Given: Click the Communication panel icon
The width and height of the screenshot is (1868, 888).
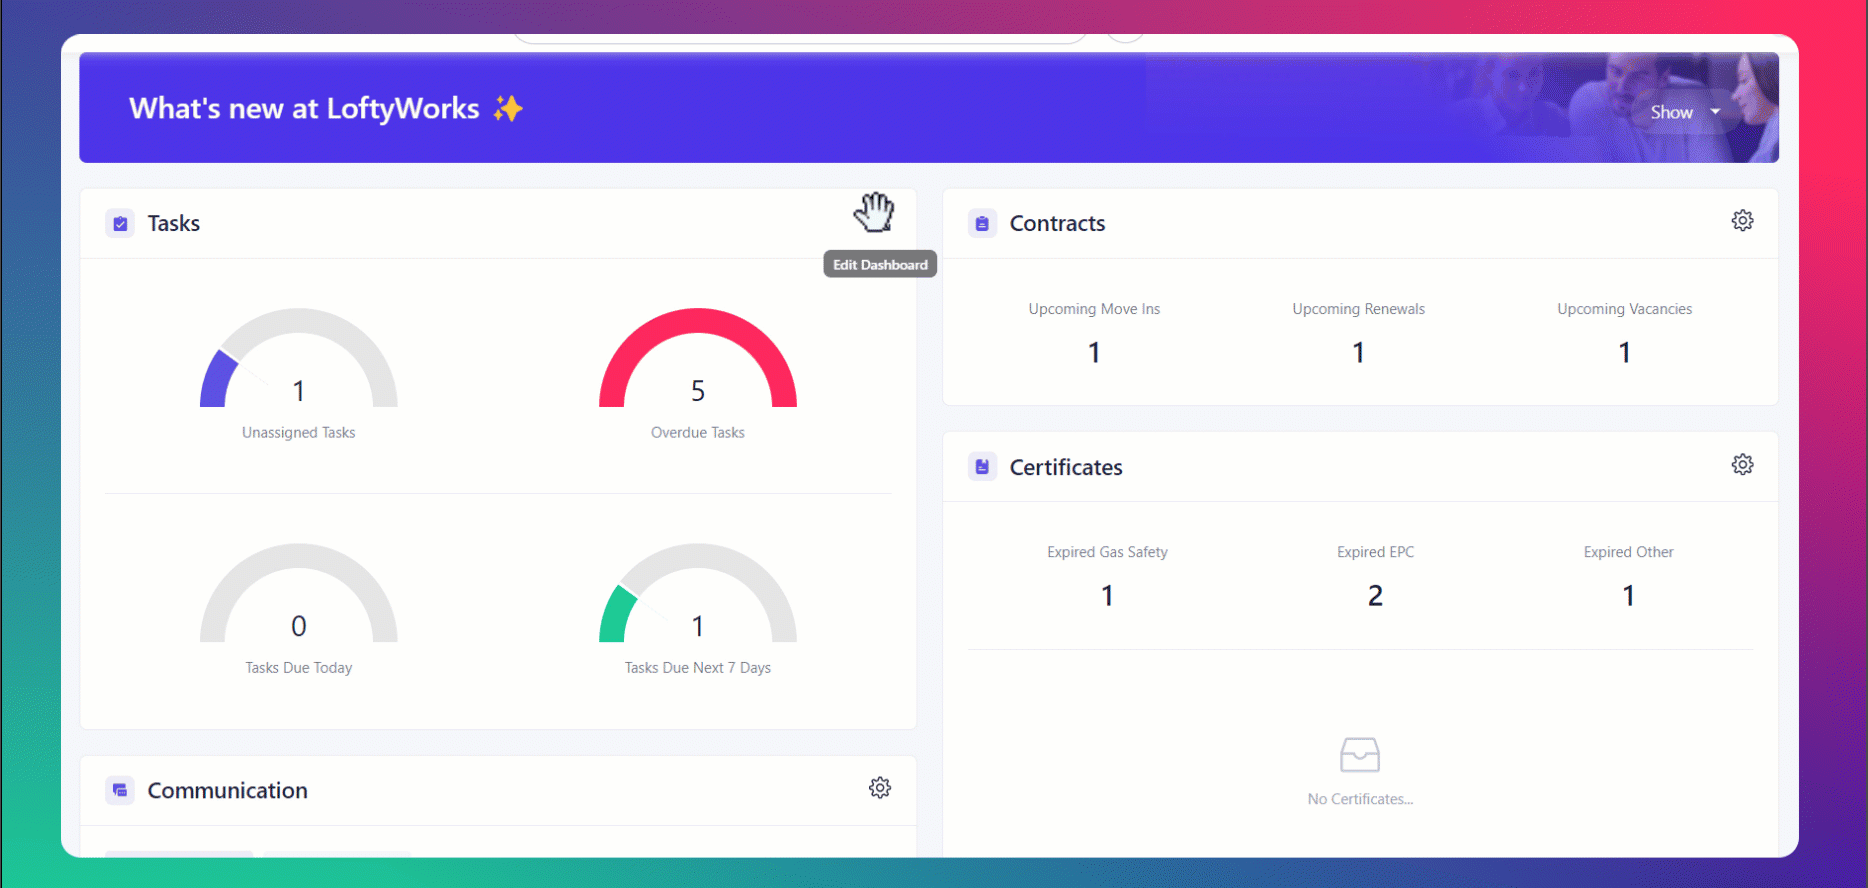Looking at the screenshot, I should (120, 790).
